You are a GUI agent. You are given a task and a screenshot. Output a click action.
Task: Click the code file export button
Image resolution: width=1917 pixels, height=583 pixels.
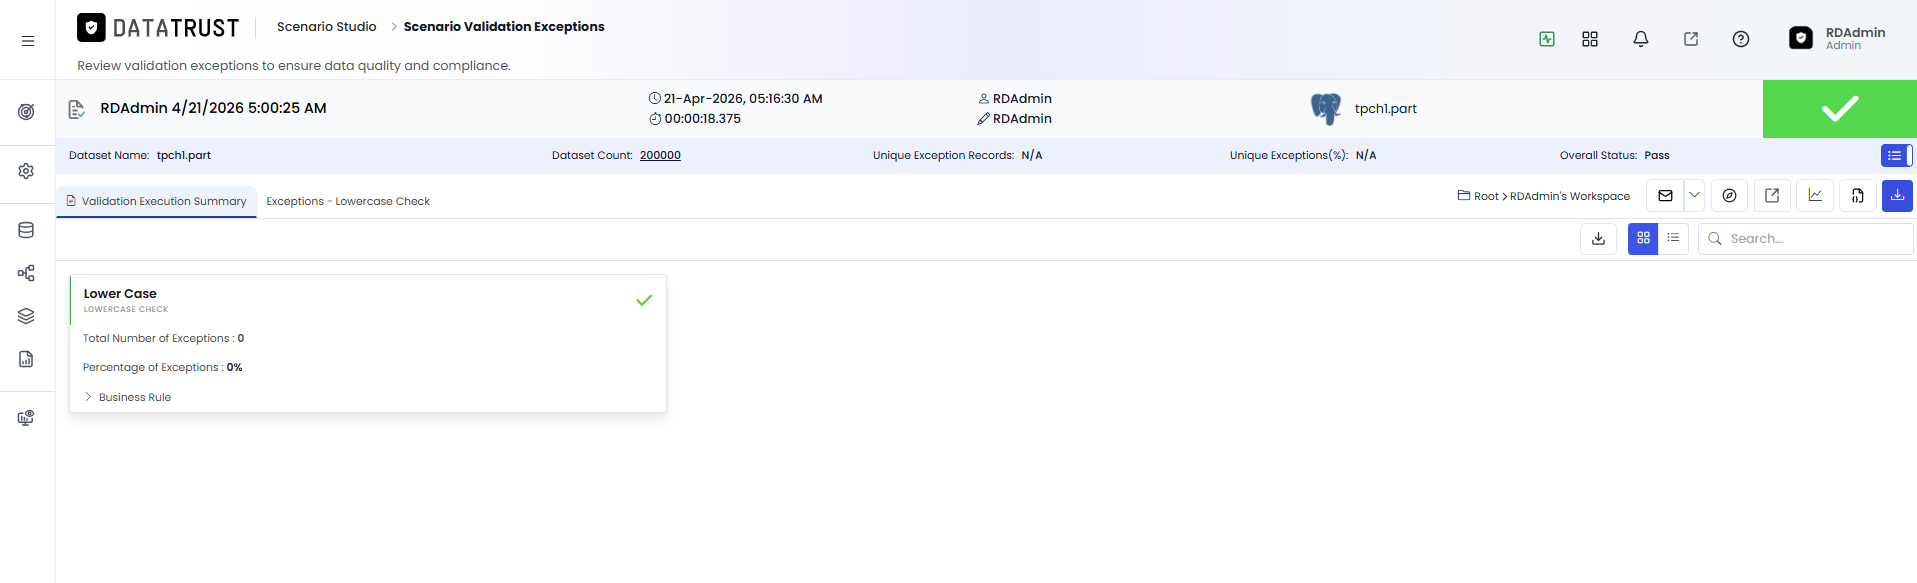click(1858, 196)
